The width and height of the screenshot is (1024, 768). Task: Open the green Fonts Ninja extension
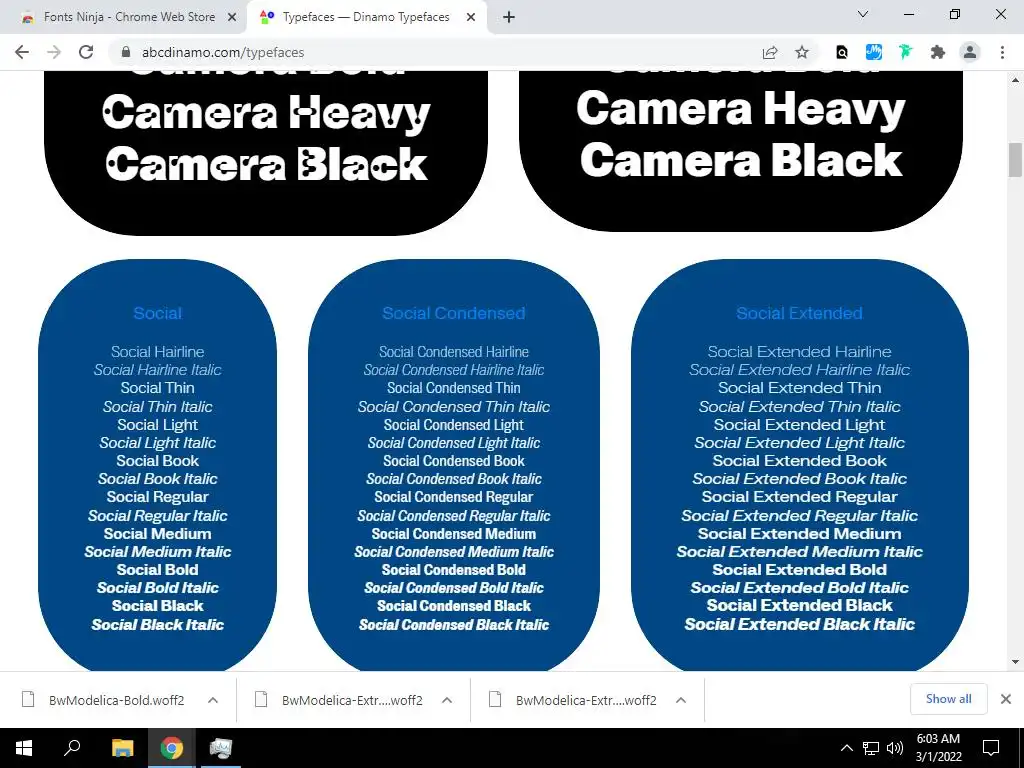coord(905,52)
